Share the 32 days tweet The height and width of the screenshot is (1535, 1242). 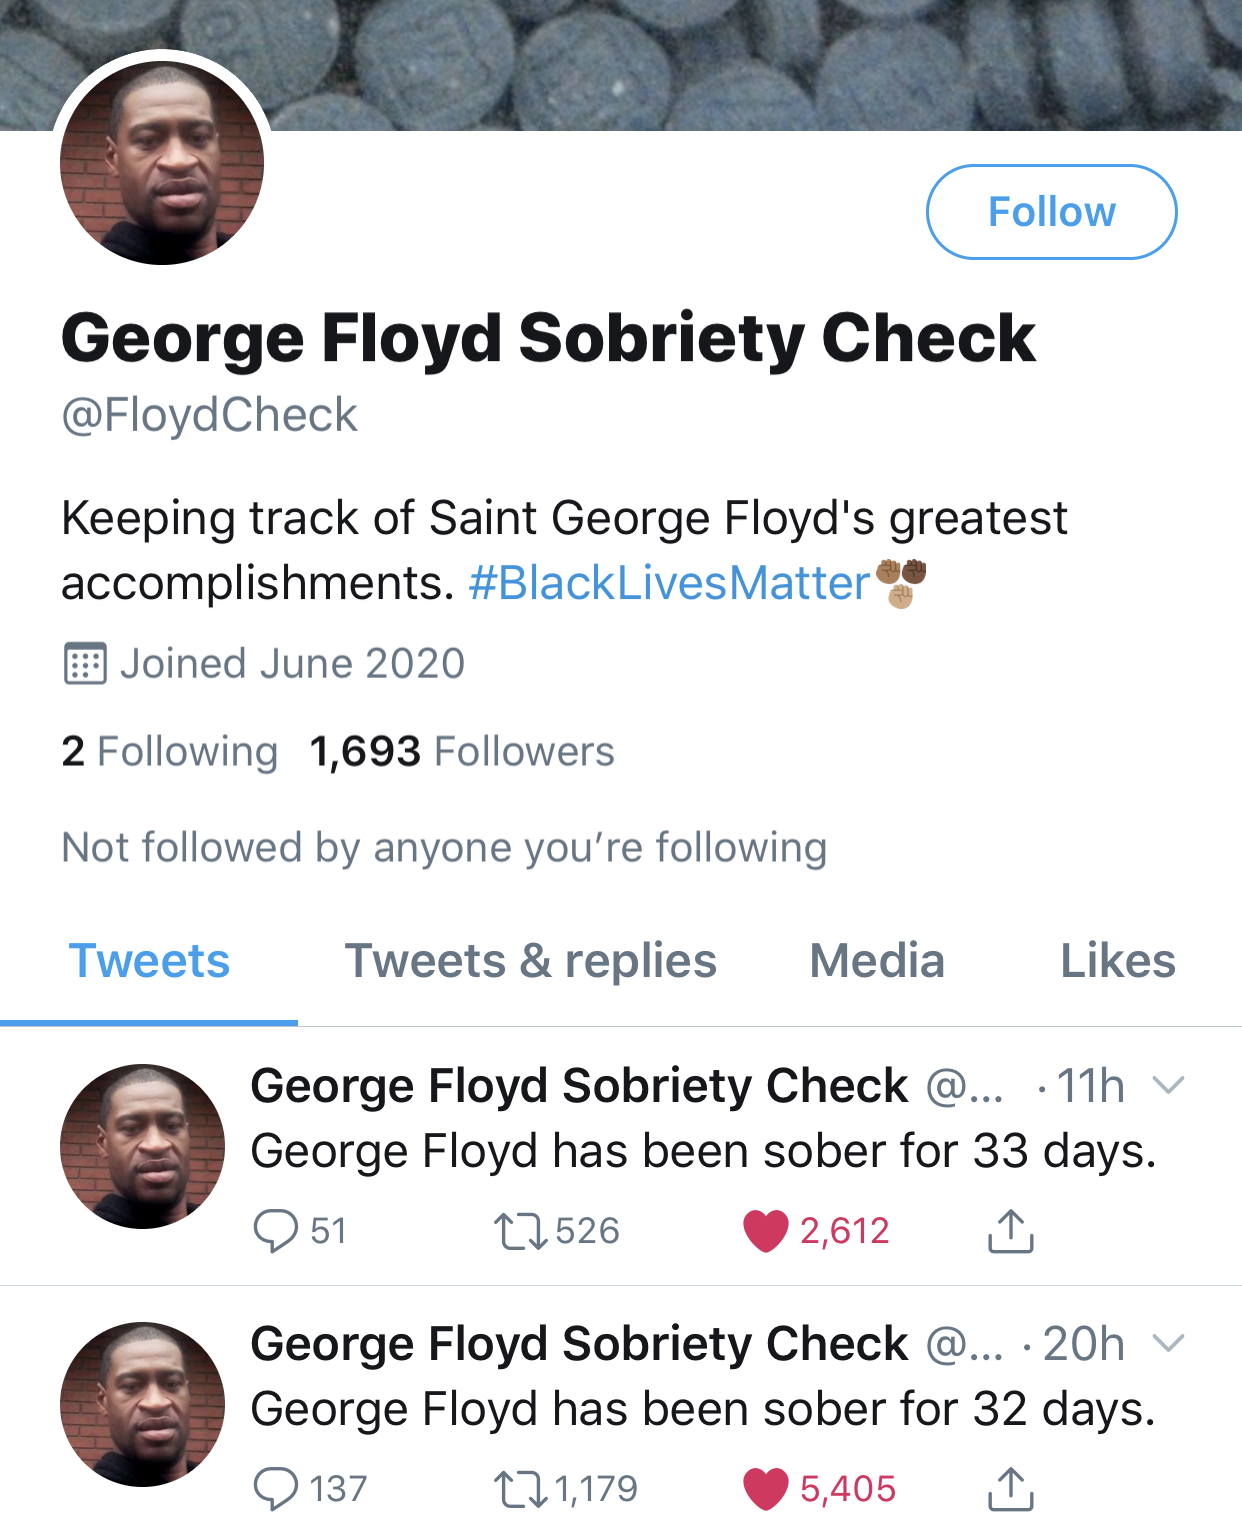(1010, 1489)
